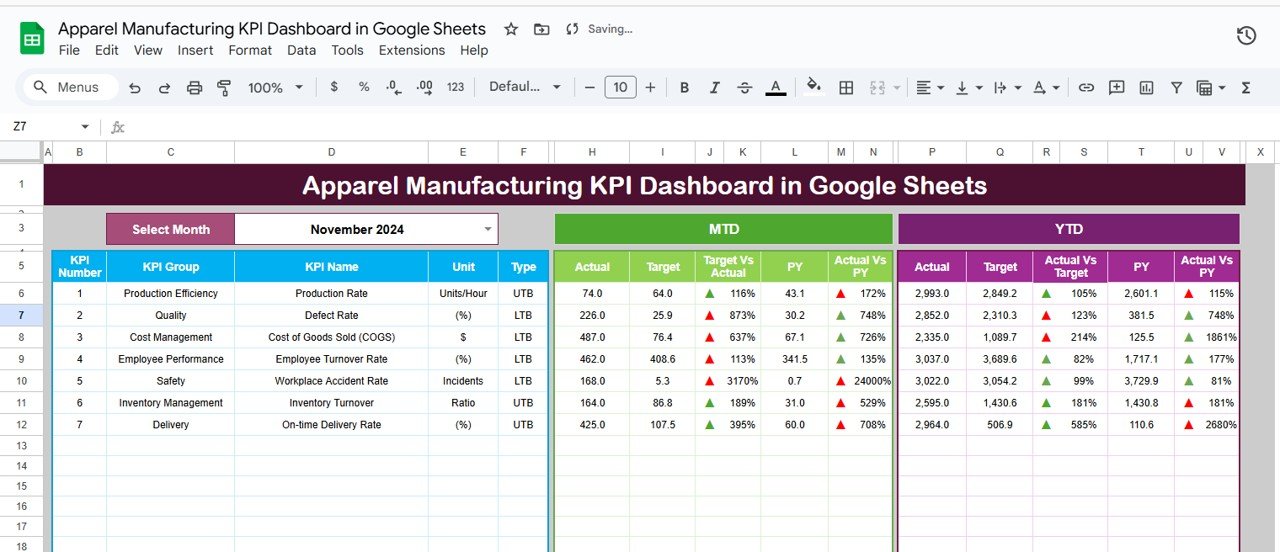Open text wrapping dropdown
This screenshot has height=552, width=1280.
(x=1006, y=88)
